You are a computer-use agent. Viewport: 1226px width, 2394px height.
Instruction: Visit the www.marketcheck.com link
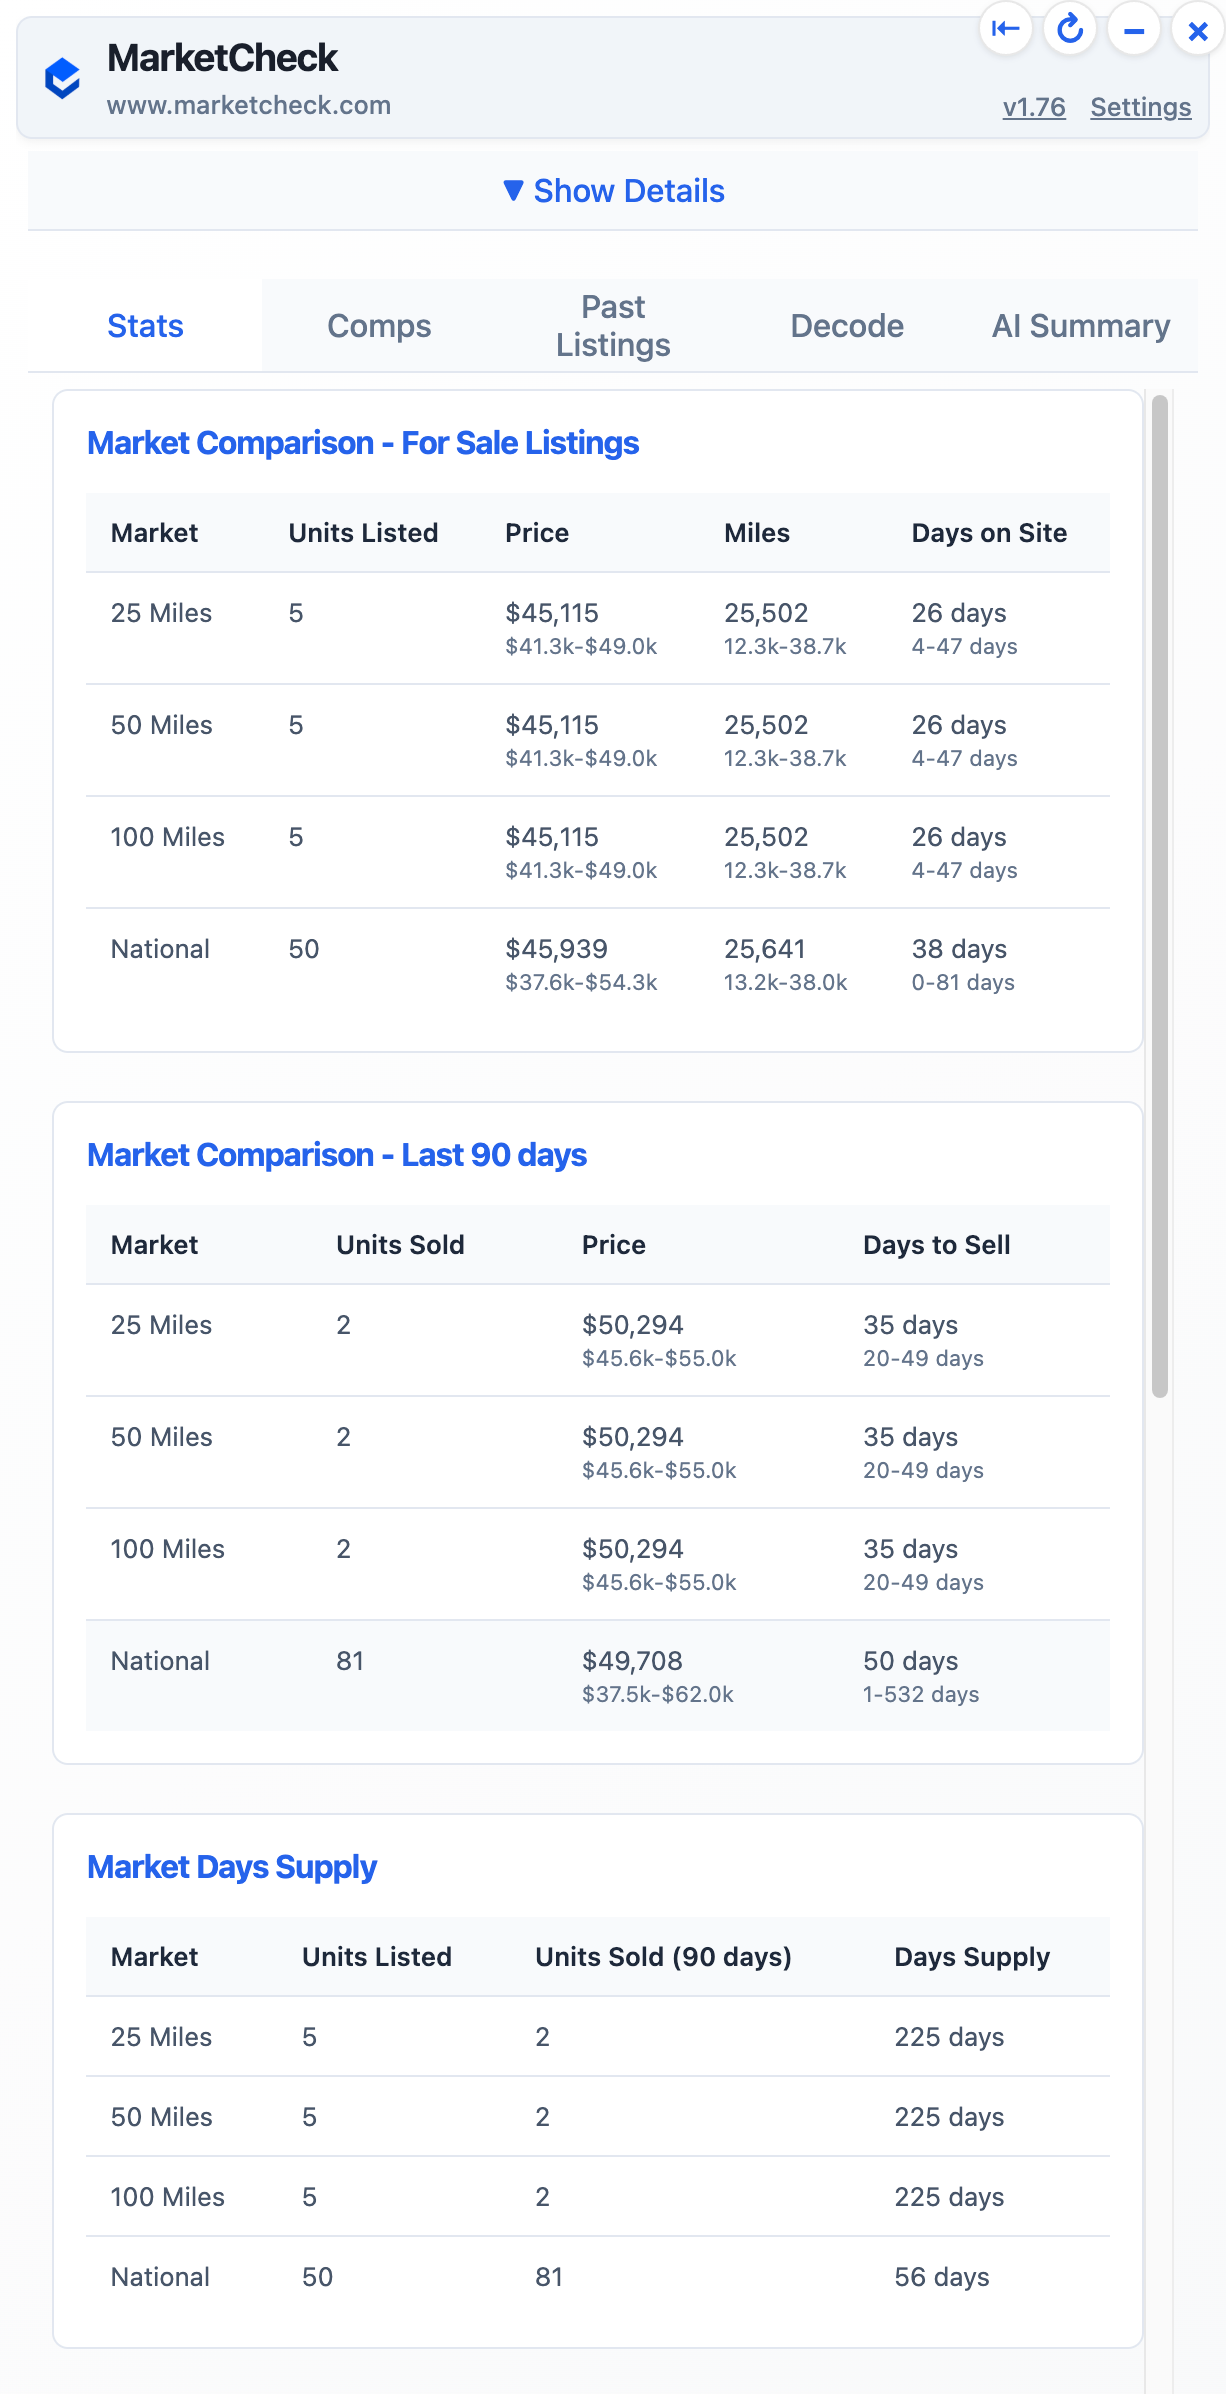(x=249, y=105)
